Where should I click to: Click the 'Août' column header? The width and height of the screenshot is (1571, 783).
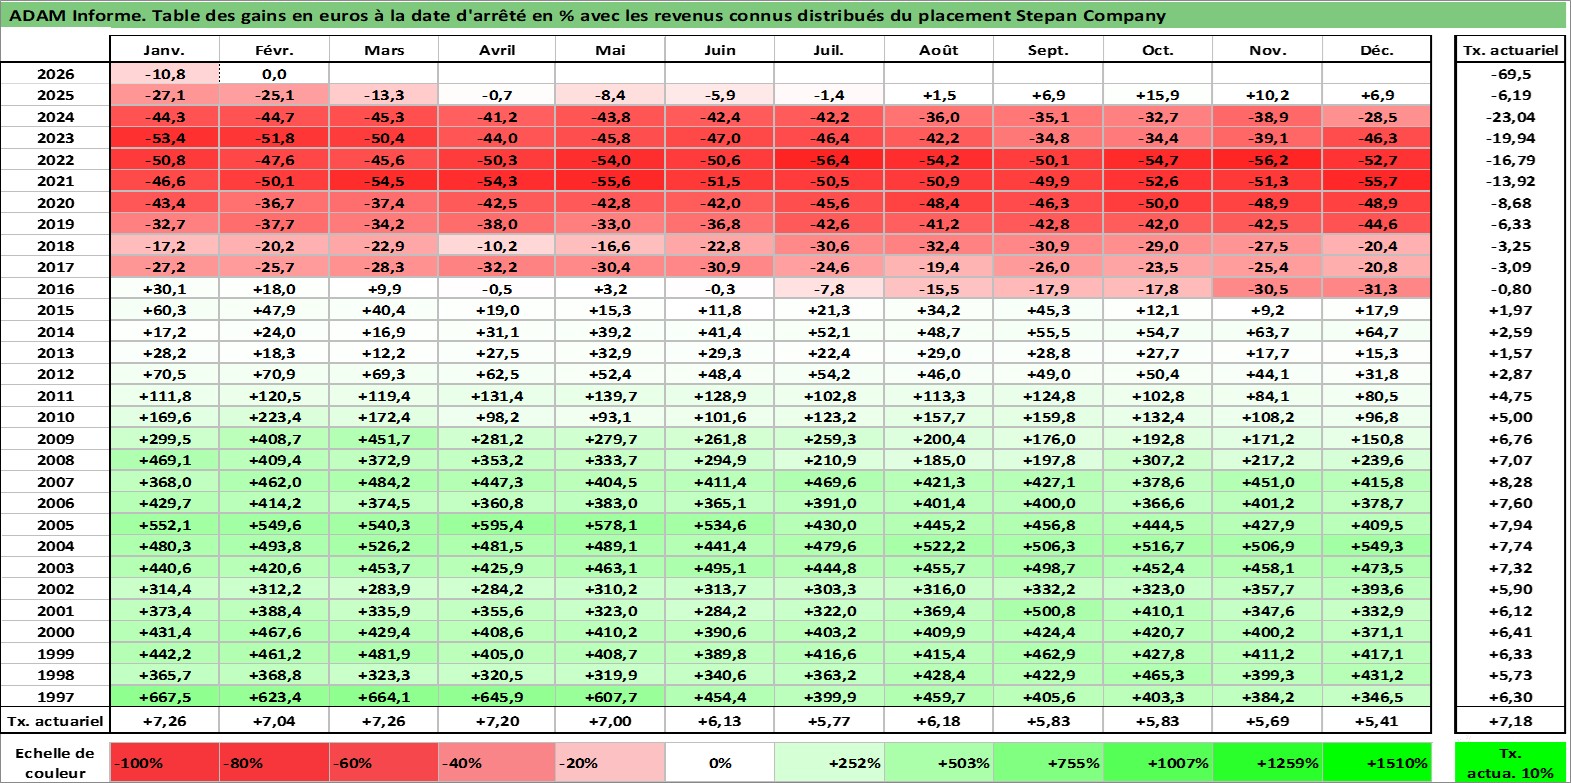[939, 50]
